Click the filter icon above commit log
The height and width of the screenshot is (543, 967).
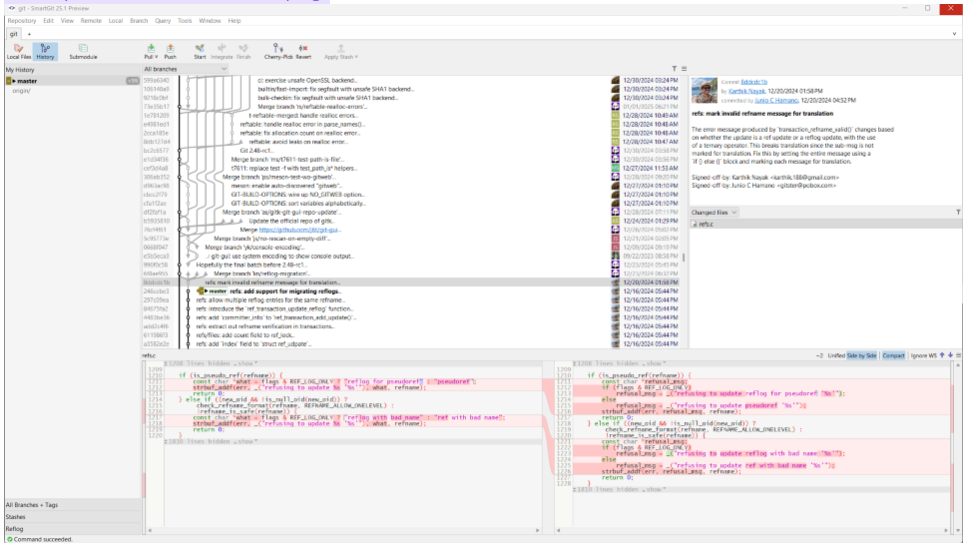674,69
